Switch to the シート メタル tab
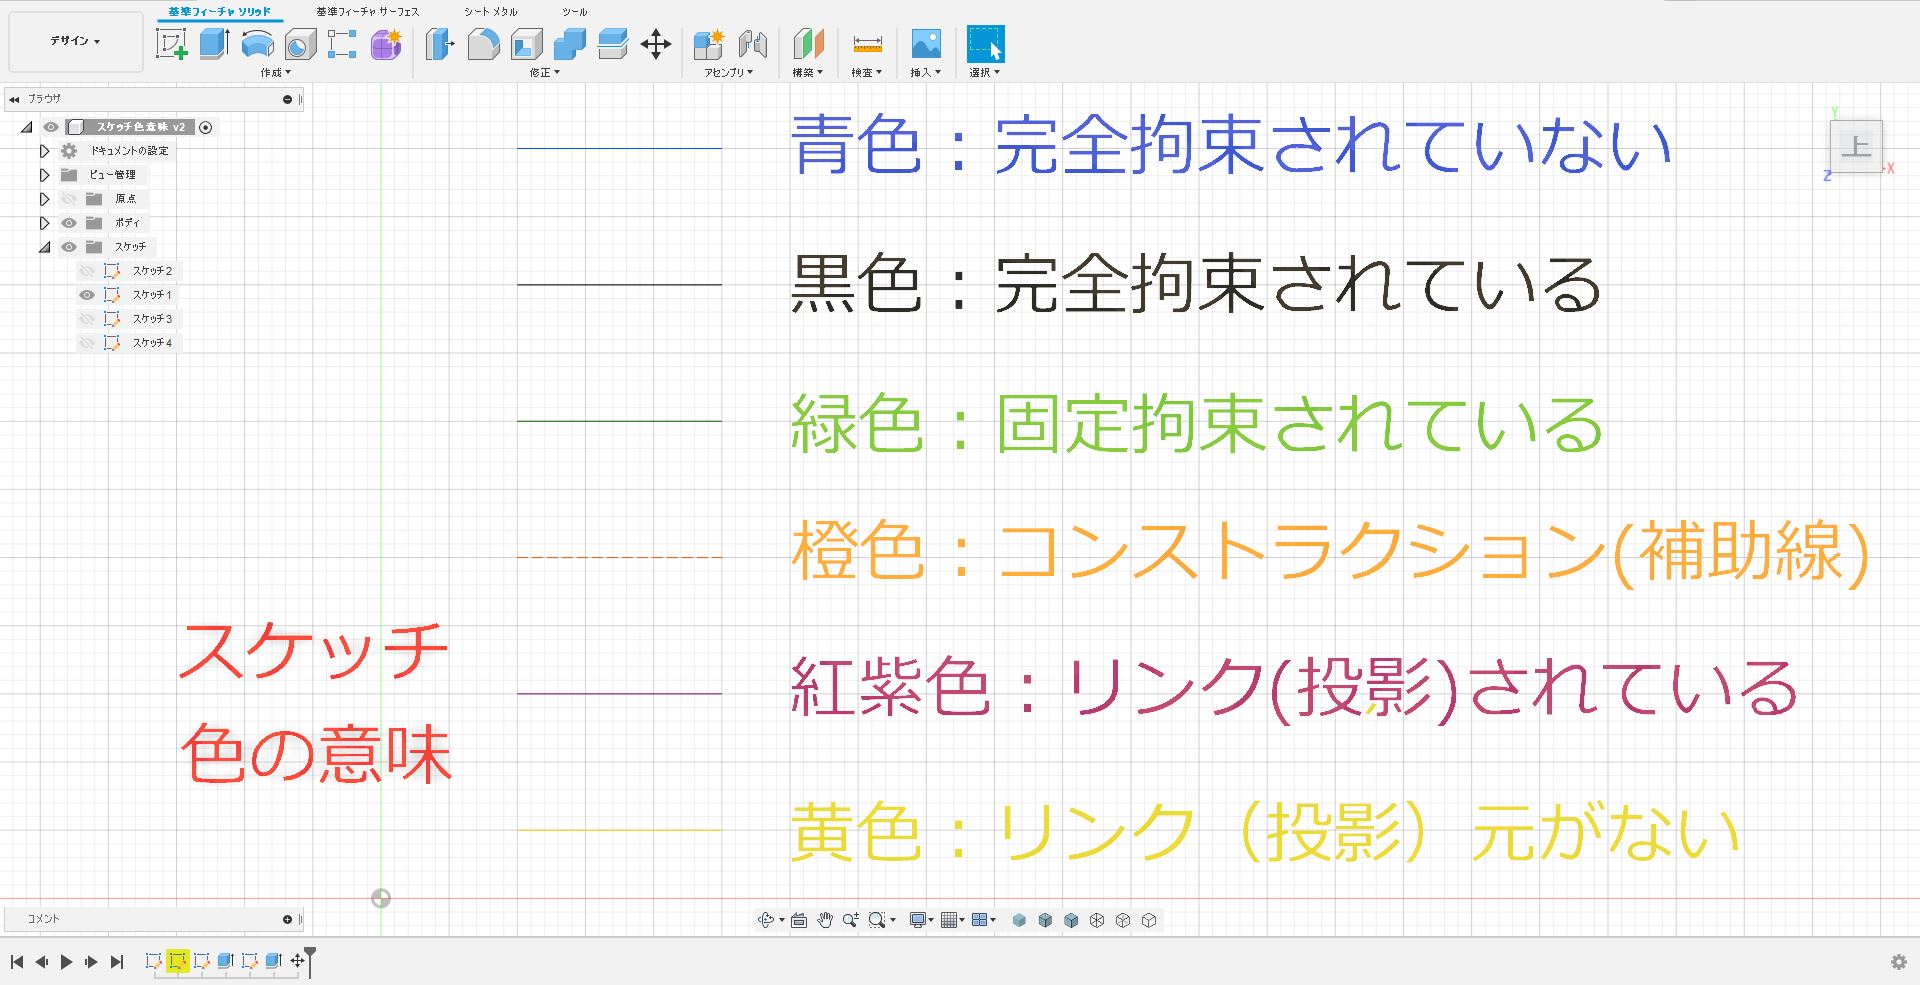 tap(490, 12)
